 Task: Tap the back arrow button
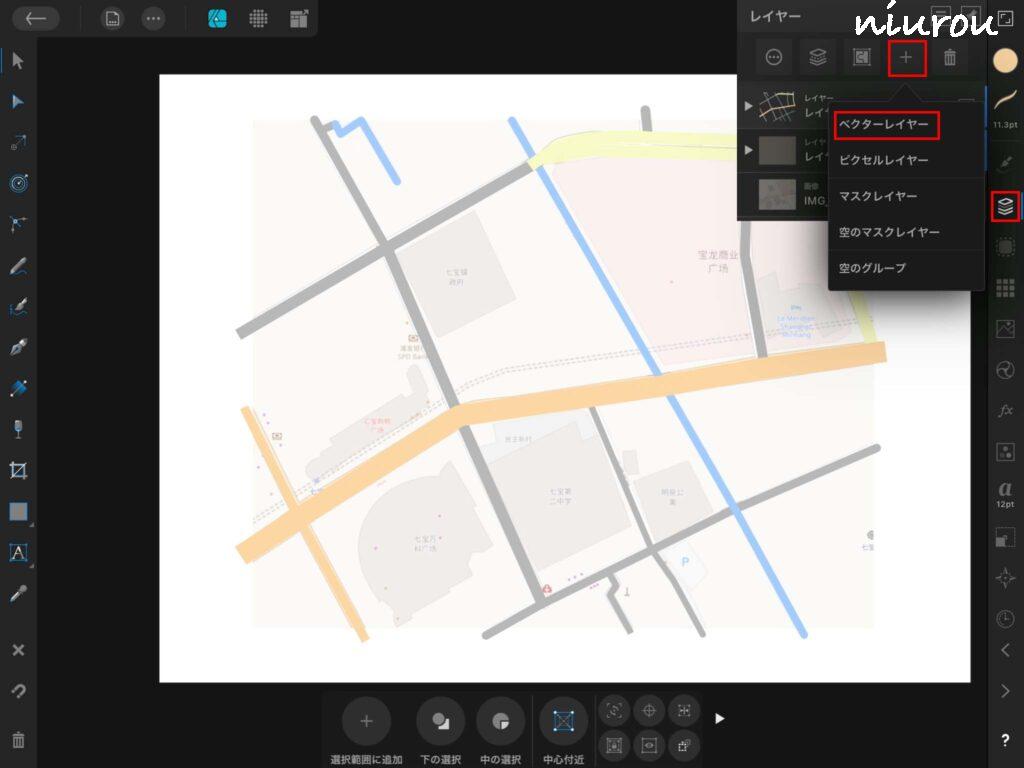[35, 19]
